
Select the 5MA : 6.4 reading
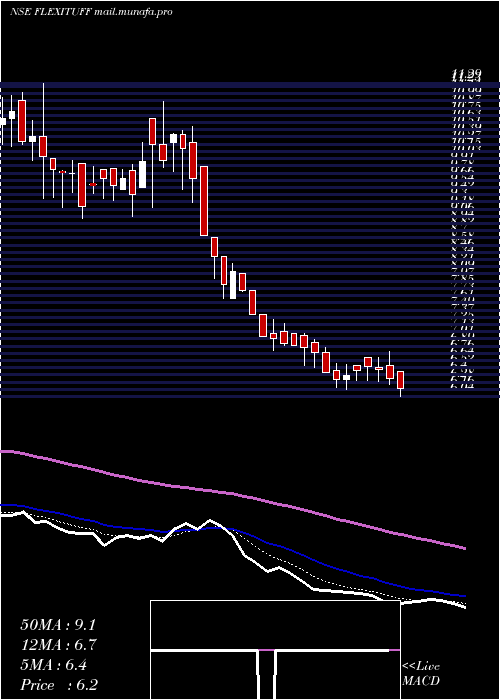[x=54, y=665]
